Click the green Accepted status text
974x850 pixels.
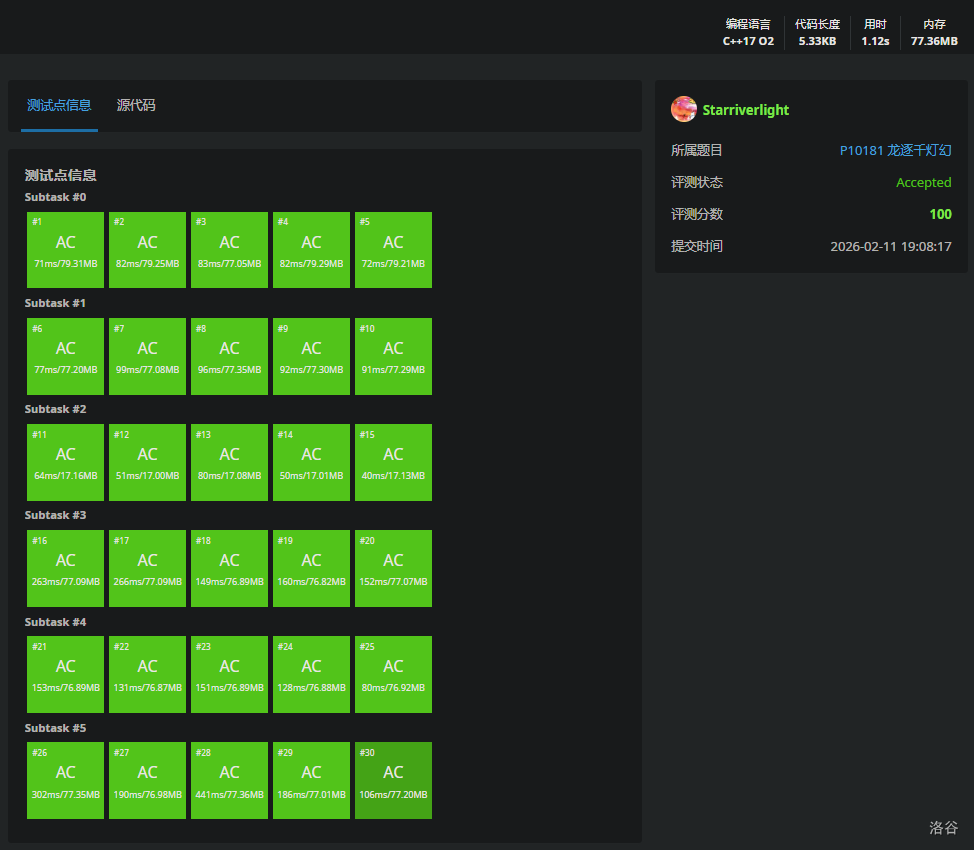click(x=923, y=183)
